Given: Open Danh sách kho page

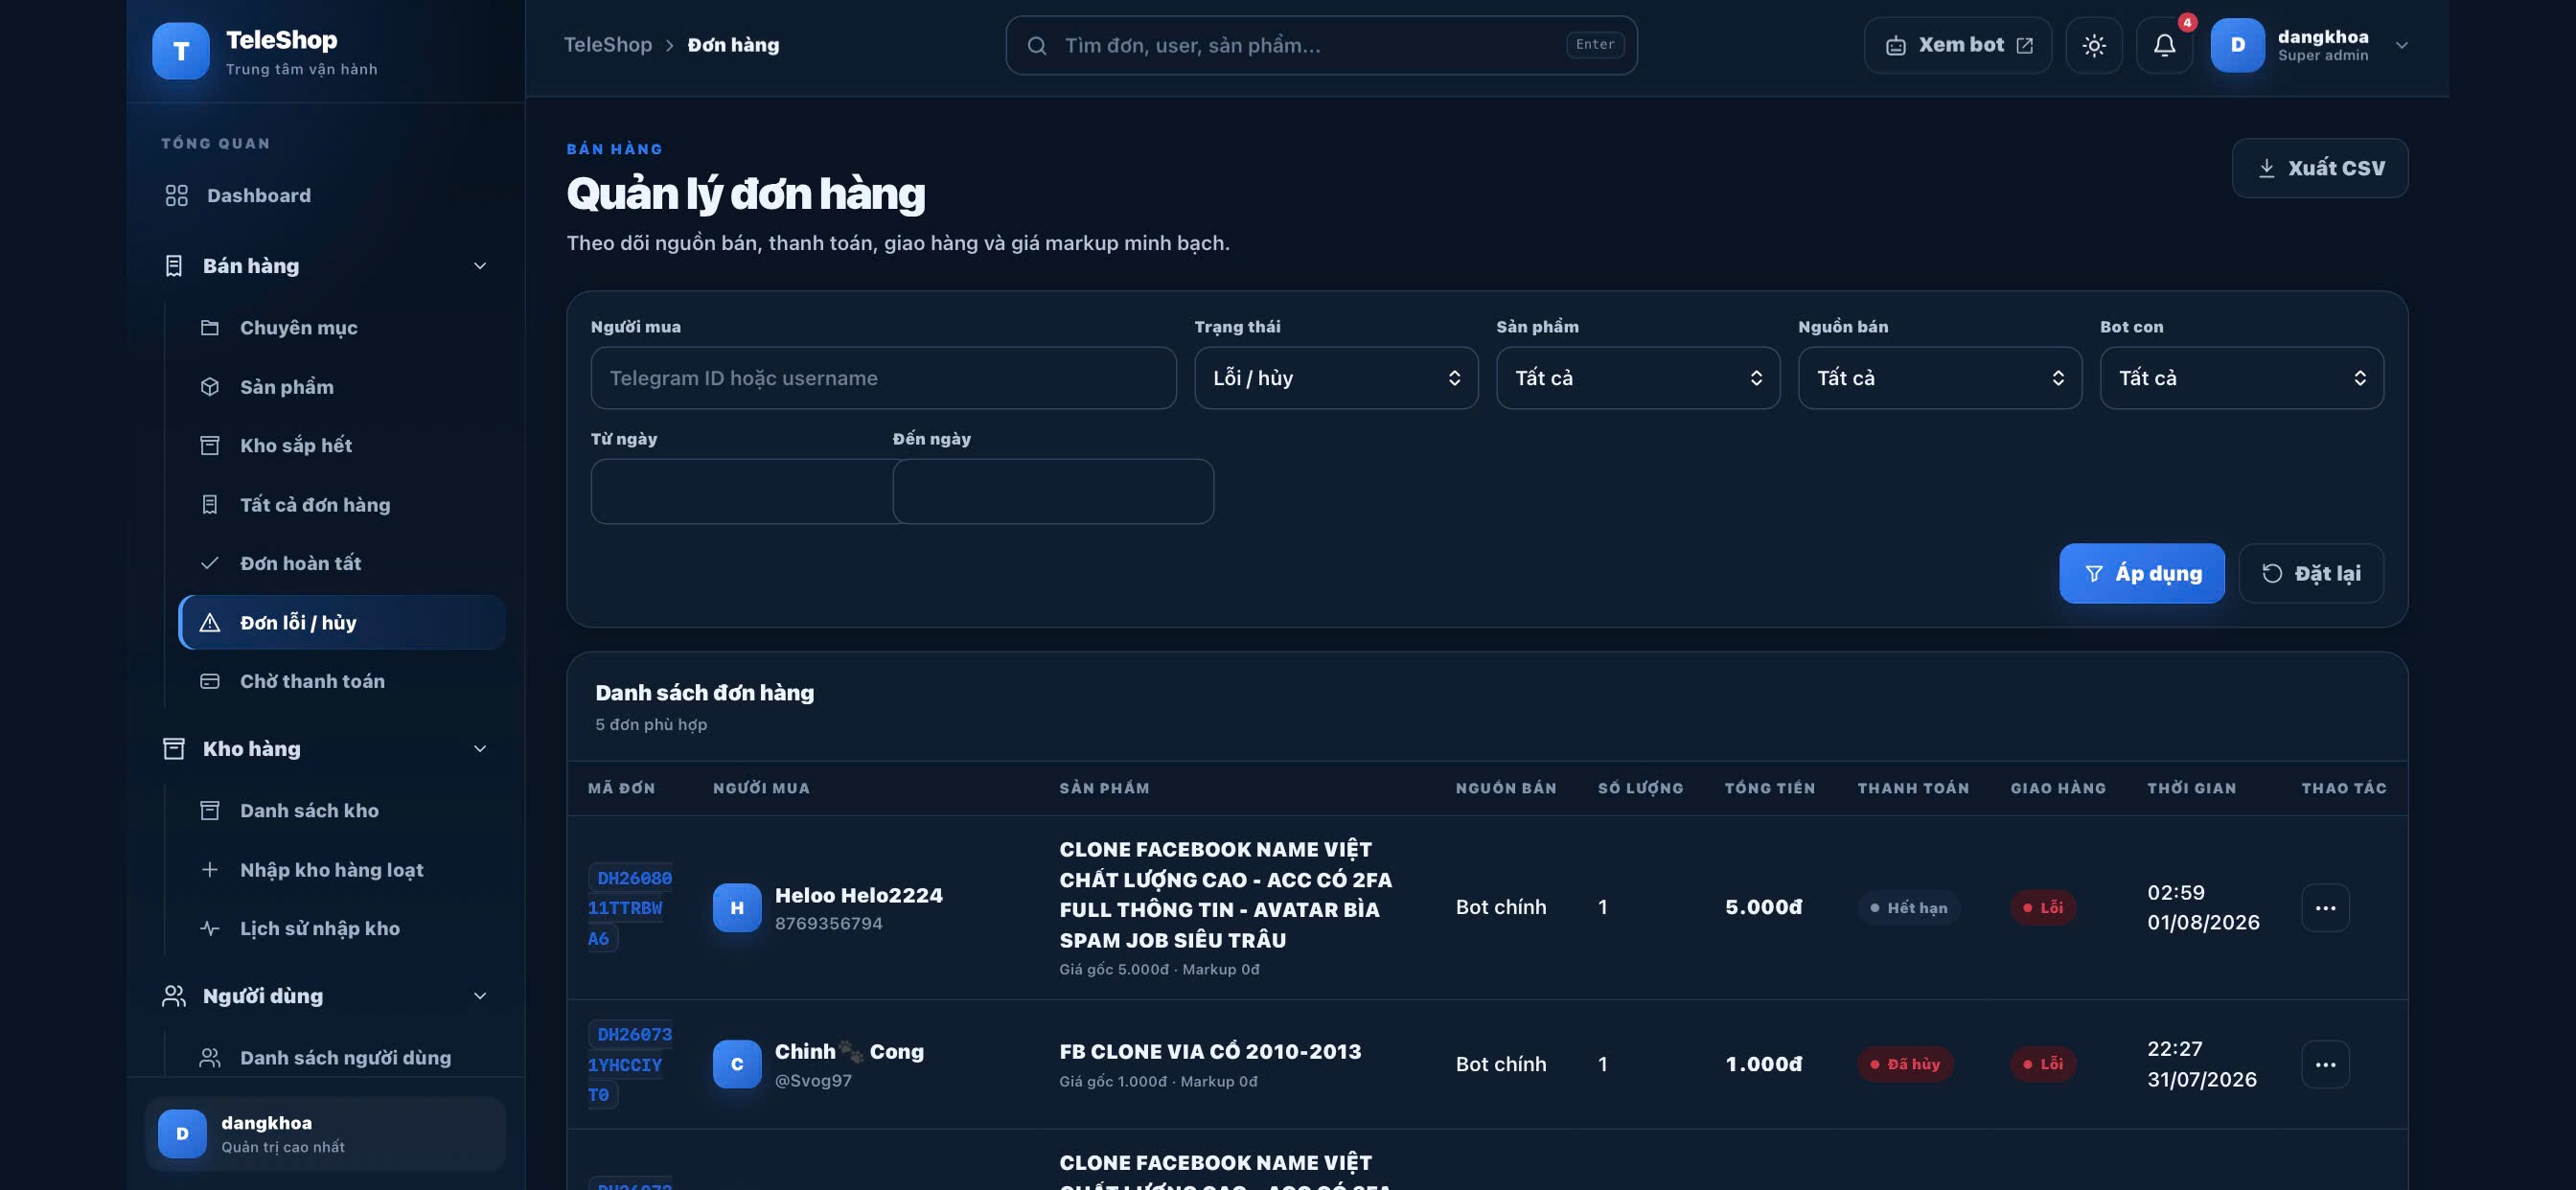Looking at the screenshot, I should pyautogui.click(x=342, y=811).
